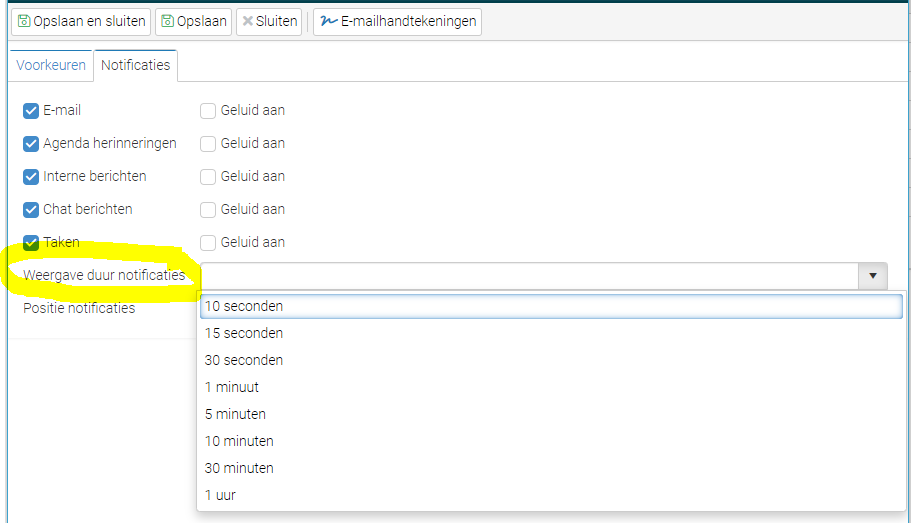Enable Geluid aan for Taken
The height and width of the screenshot is (523, 911).
click(x=208, y=243)
